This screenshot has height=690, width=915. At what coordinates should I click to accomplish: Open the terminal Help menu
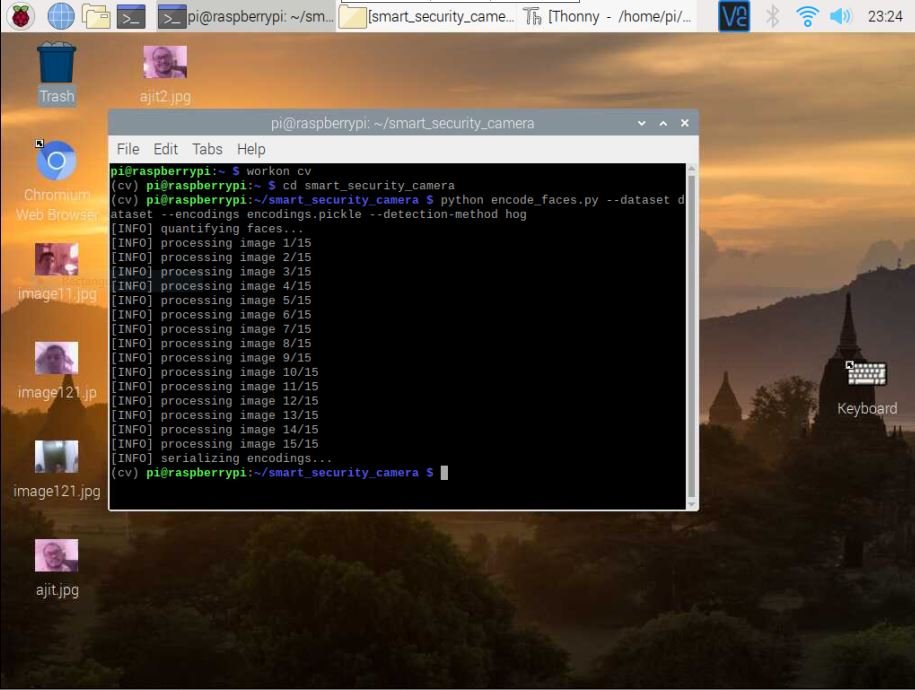click(251, 149)
